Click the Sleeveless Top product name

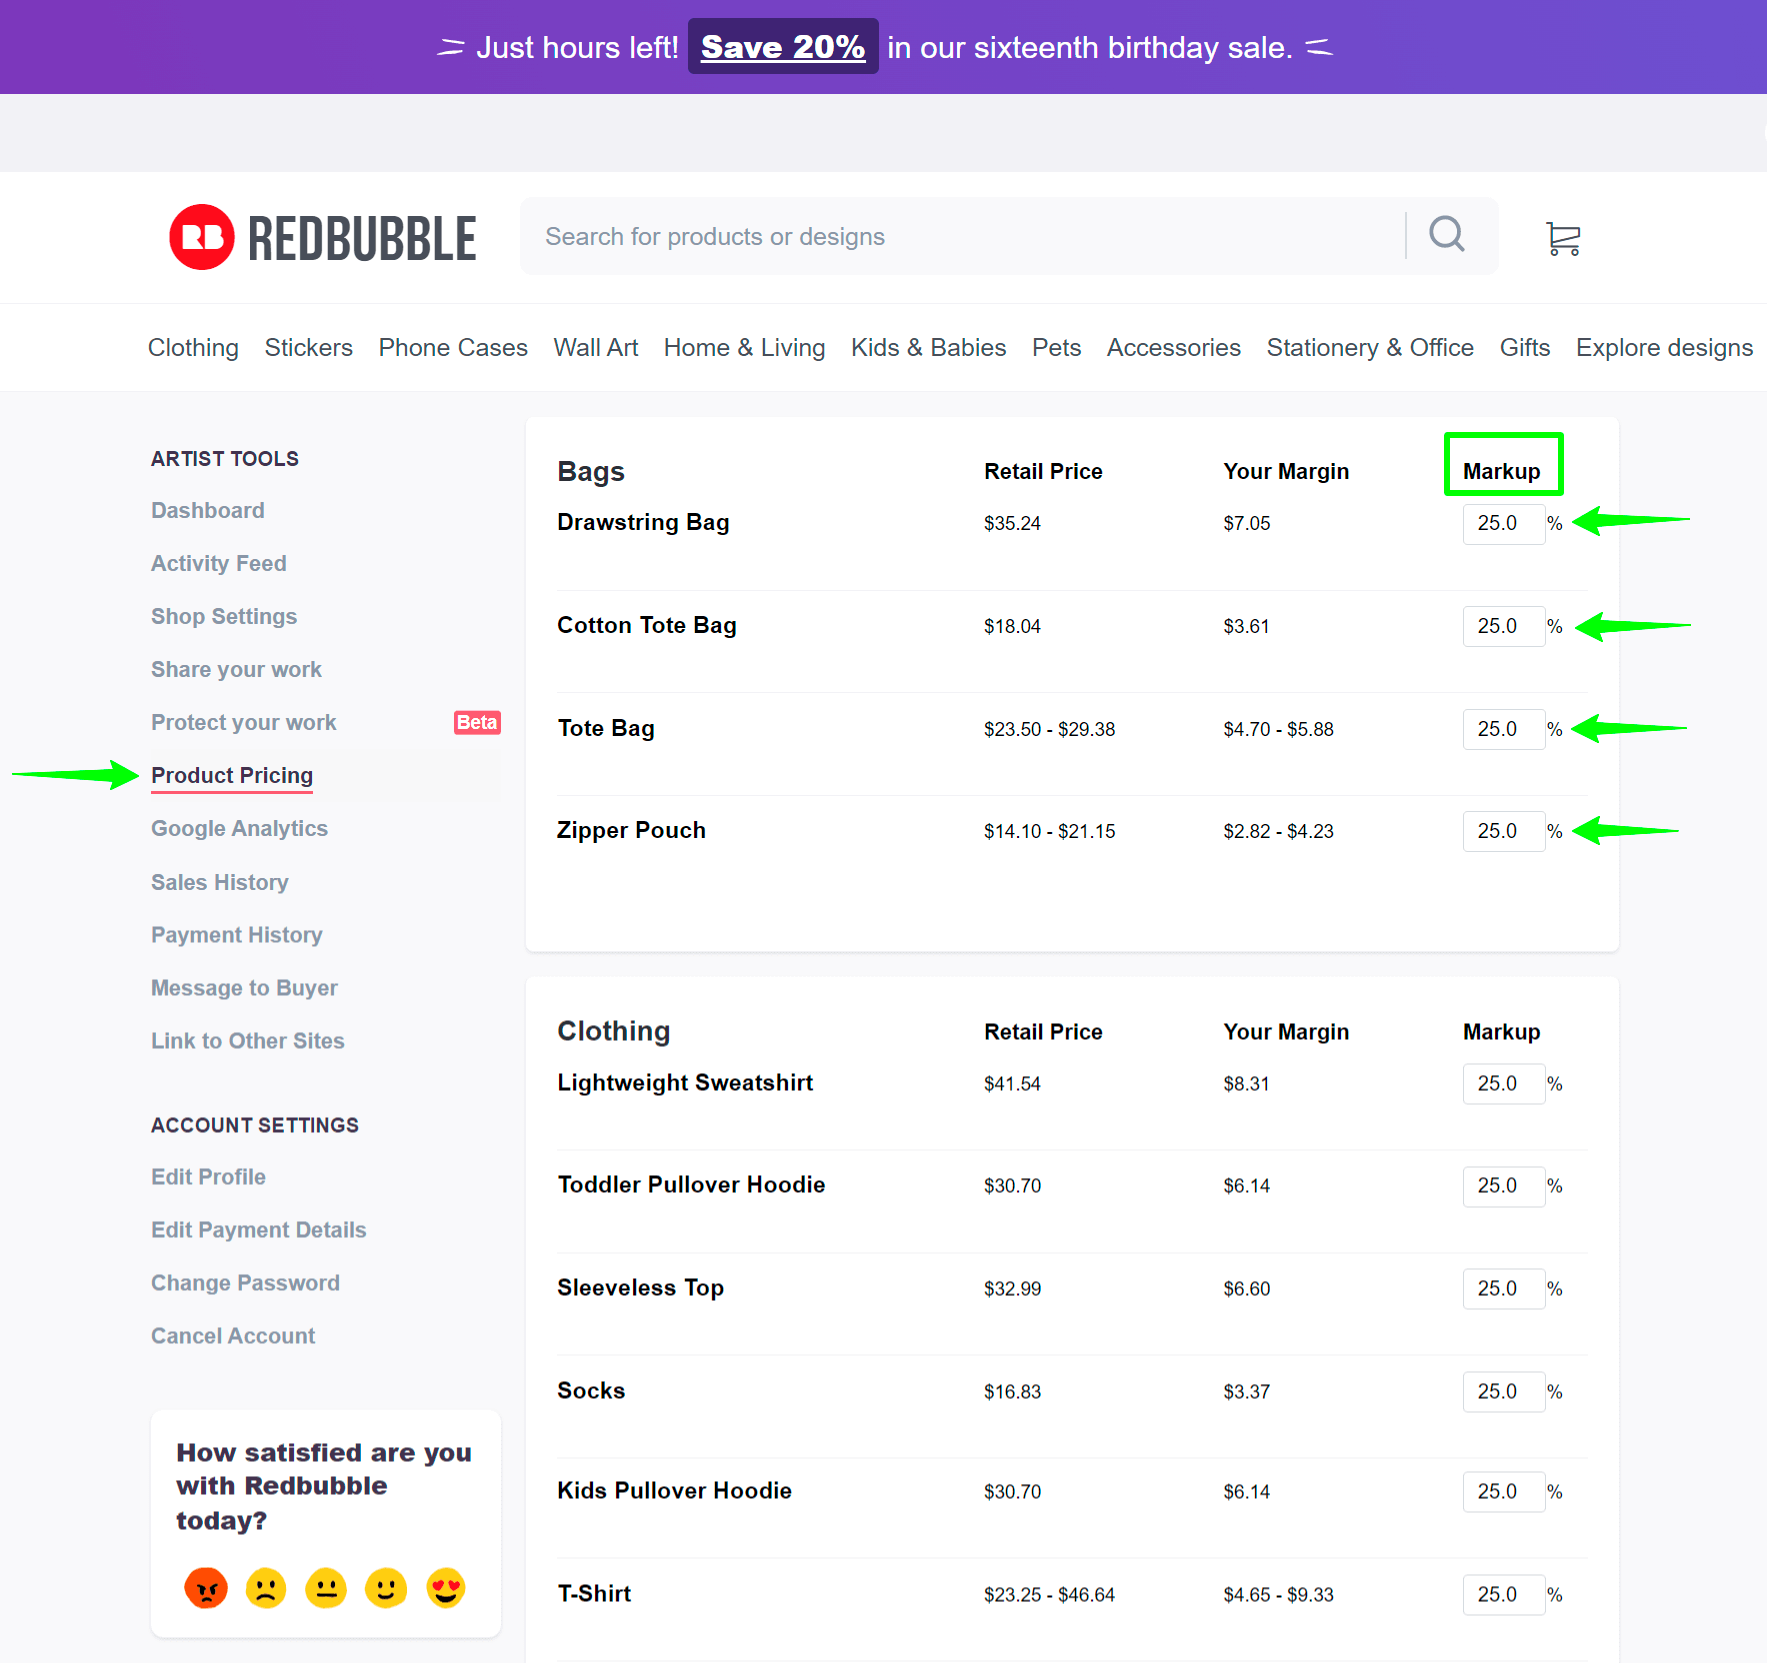click(640, 1288)
